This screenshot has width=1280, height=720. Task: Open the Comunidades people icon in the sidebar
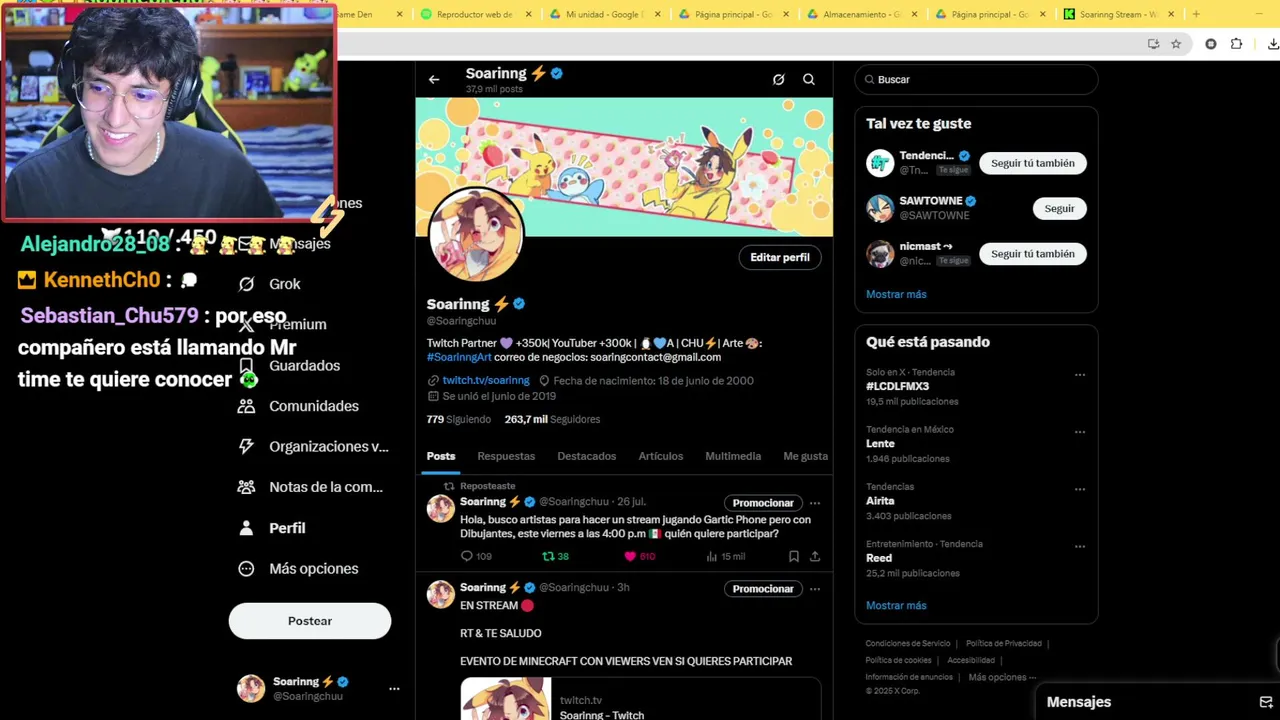pos(246,406)
